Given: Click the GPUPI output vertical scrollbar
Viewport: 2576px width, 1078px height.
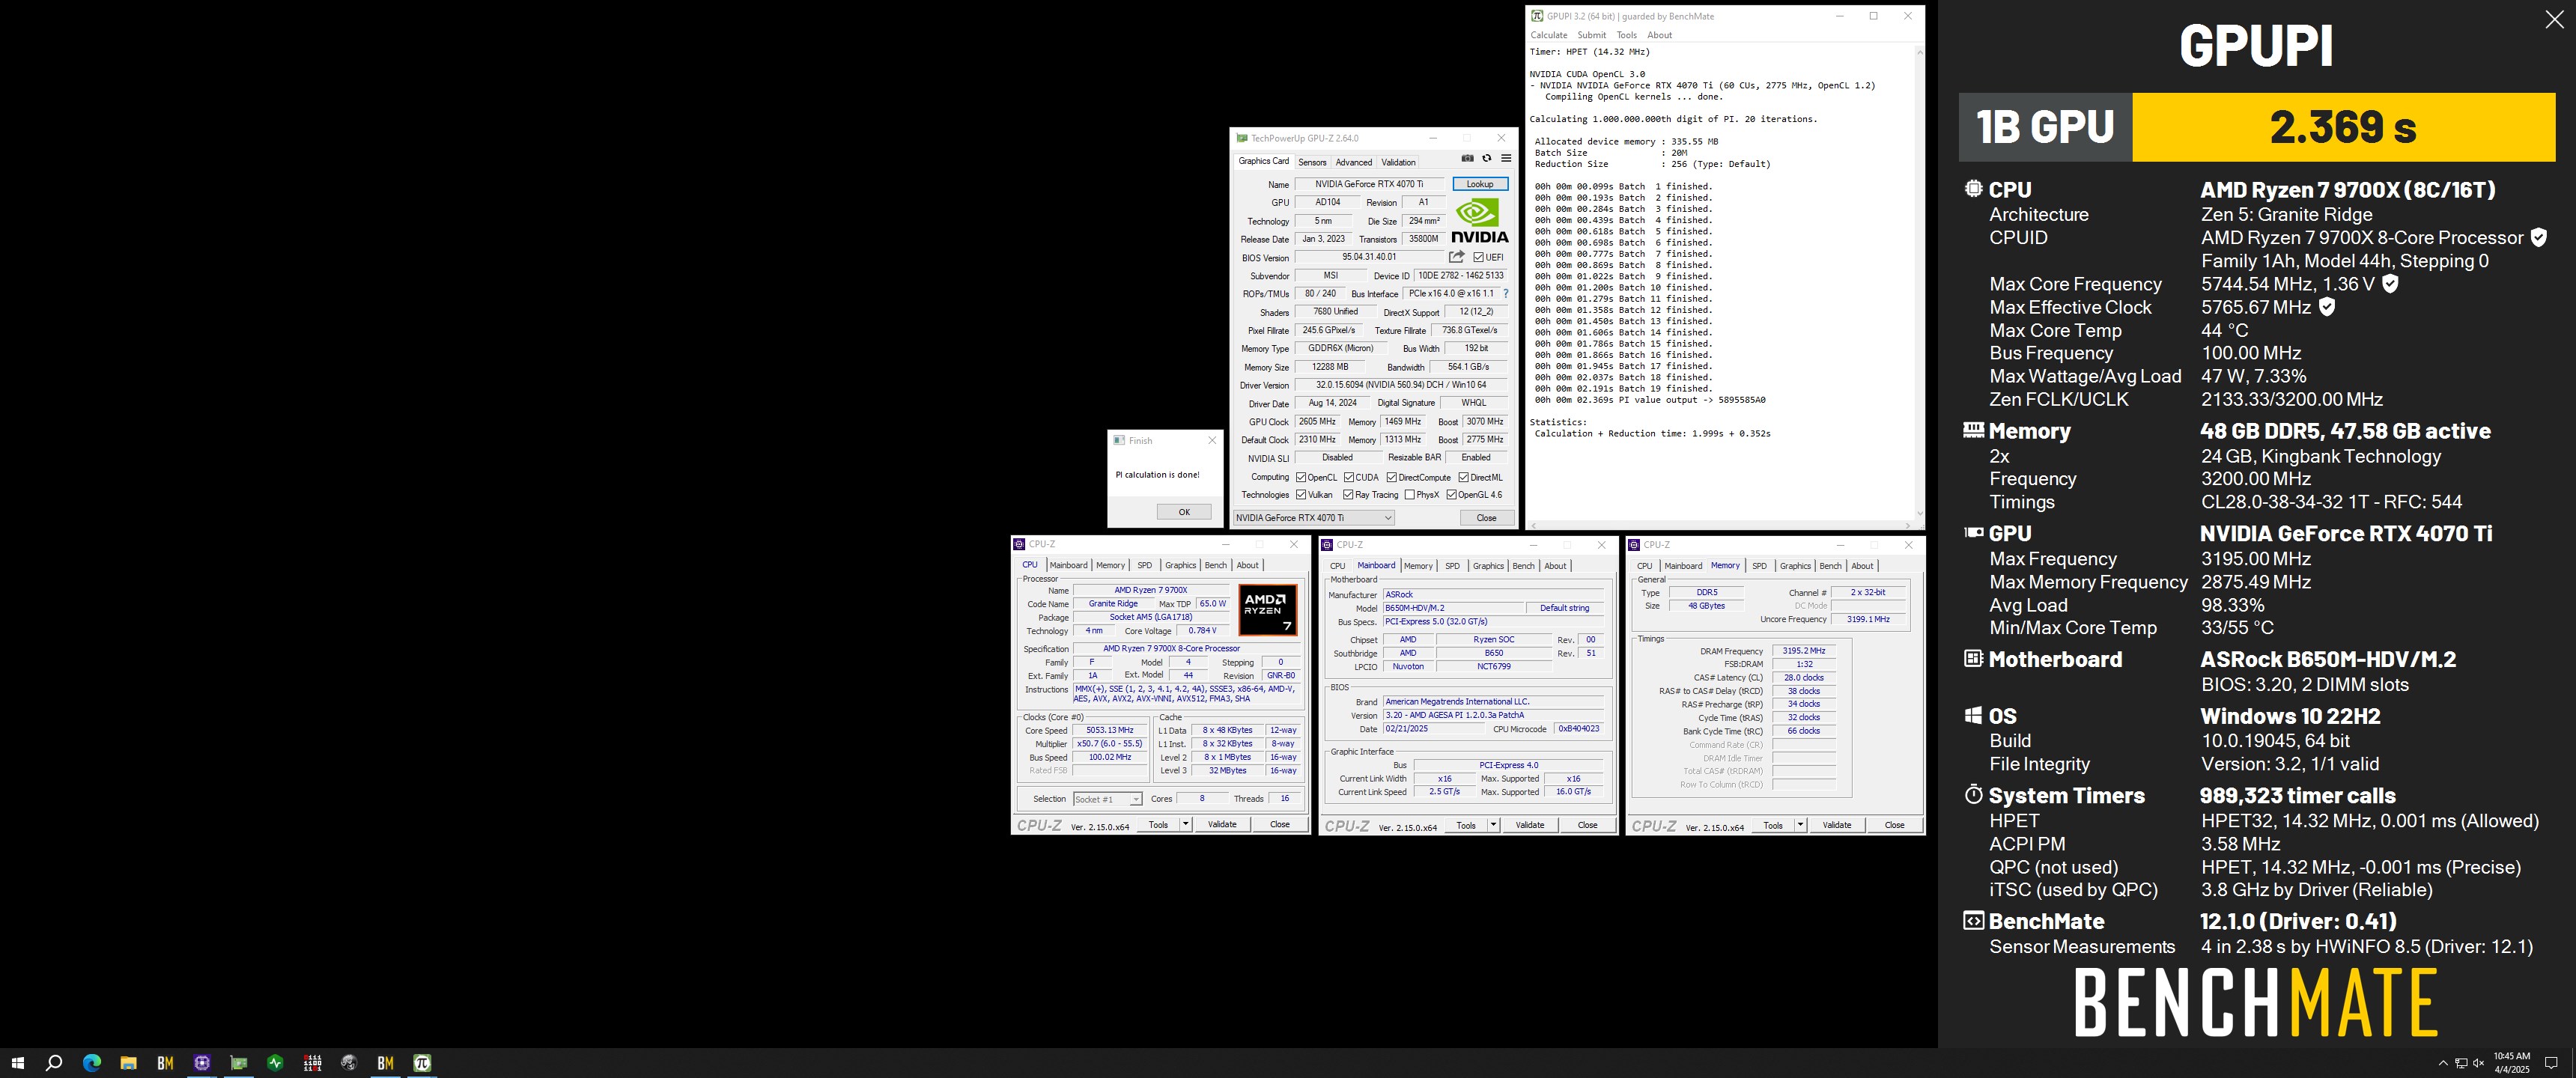Looking at the screenshot, I should pos(1919,282).
